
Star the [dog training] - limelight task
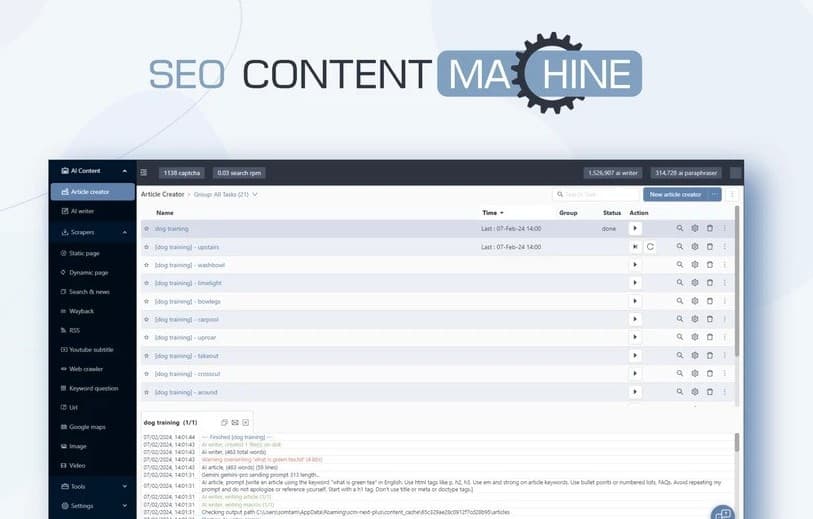pos(147,283)
